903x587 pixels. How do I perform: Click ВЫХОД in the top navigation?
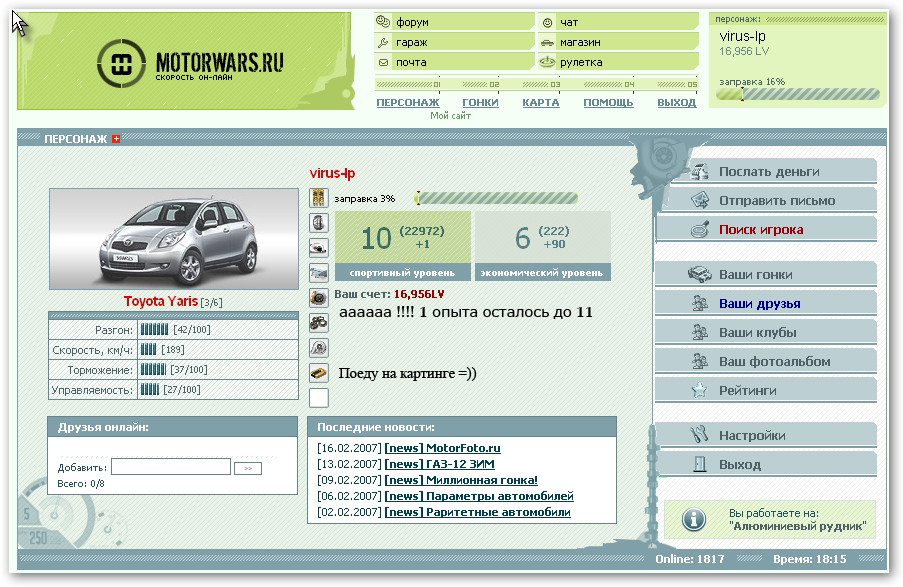pyautogui.click(x=677, y=103)
